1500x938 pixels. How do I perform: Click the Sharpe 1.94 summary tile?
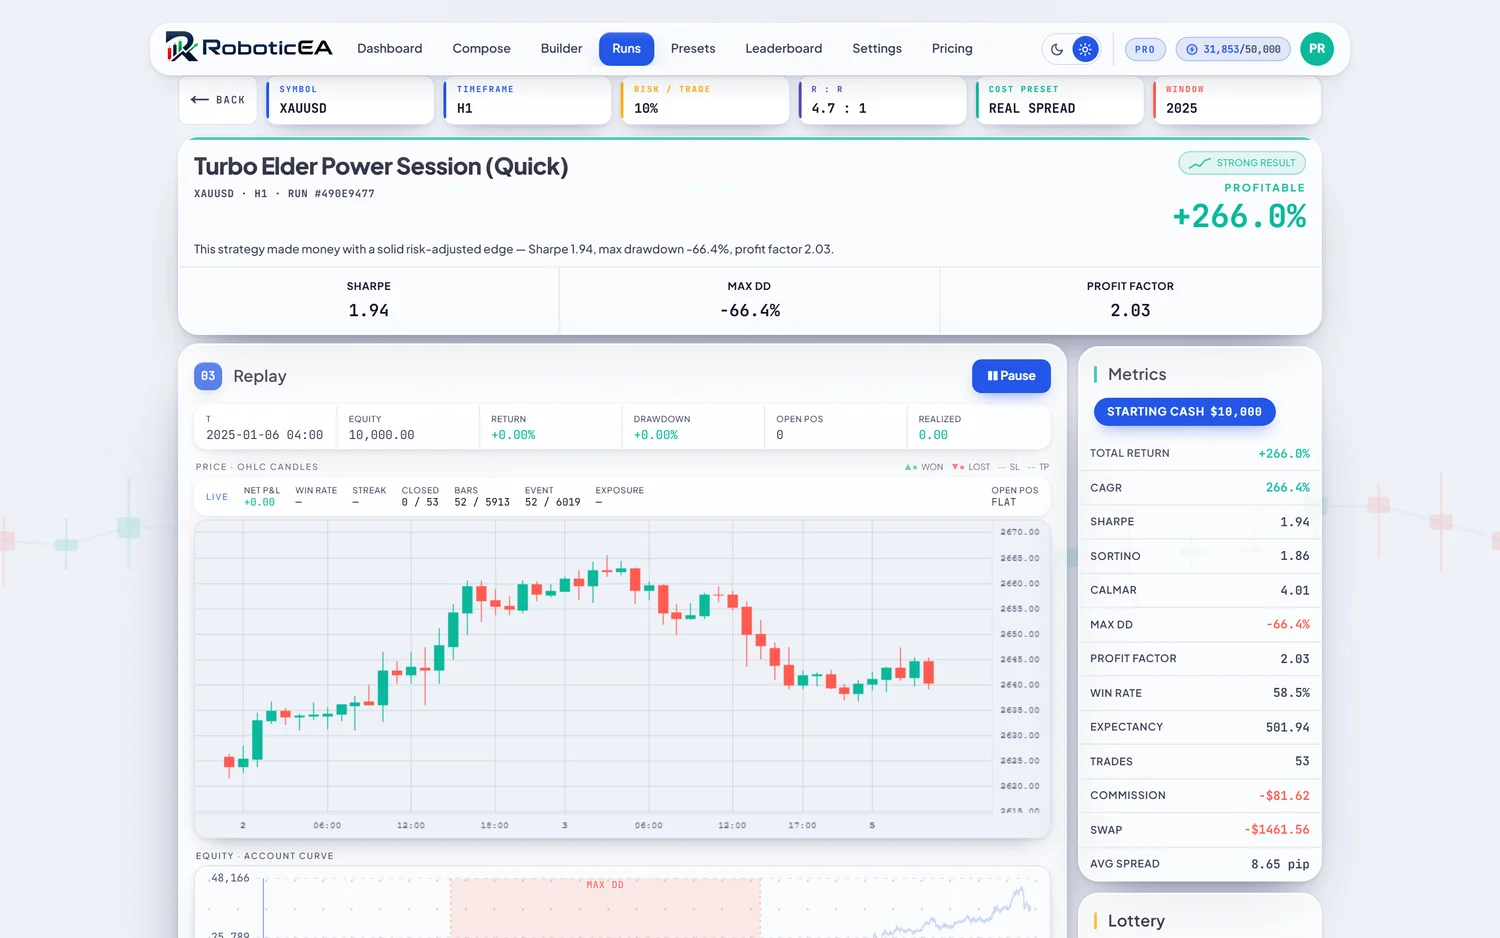(369, 300)
